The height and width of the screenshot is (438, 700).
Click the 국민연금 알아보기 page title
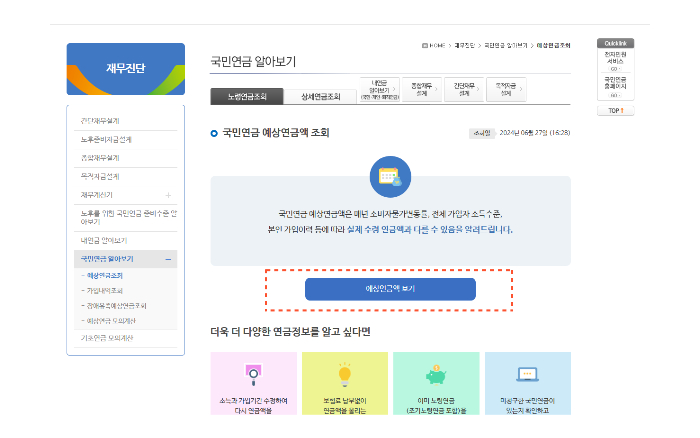point(253,62)
